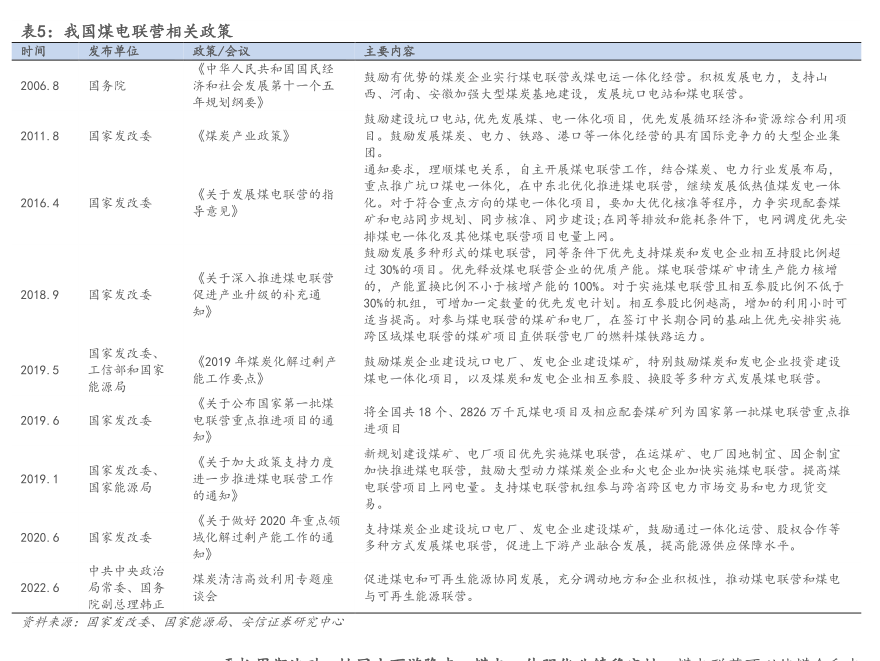This screenshot has width=880, height=661.
Task: Click the table title 表5：我国煤电联营相关政策
Action: point(127,31)
